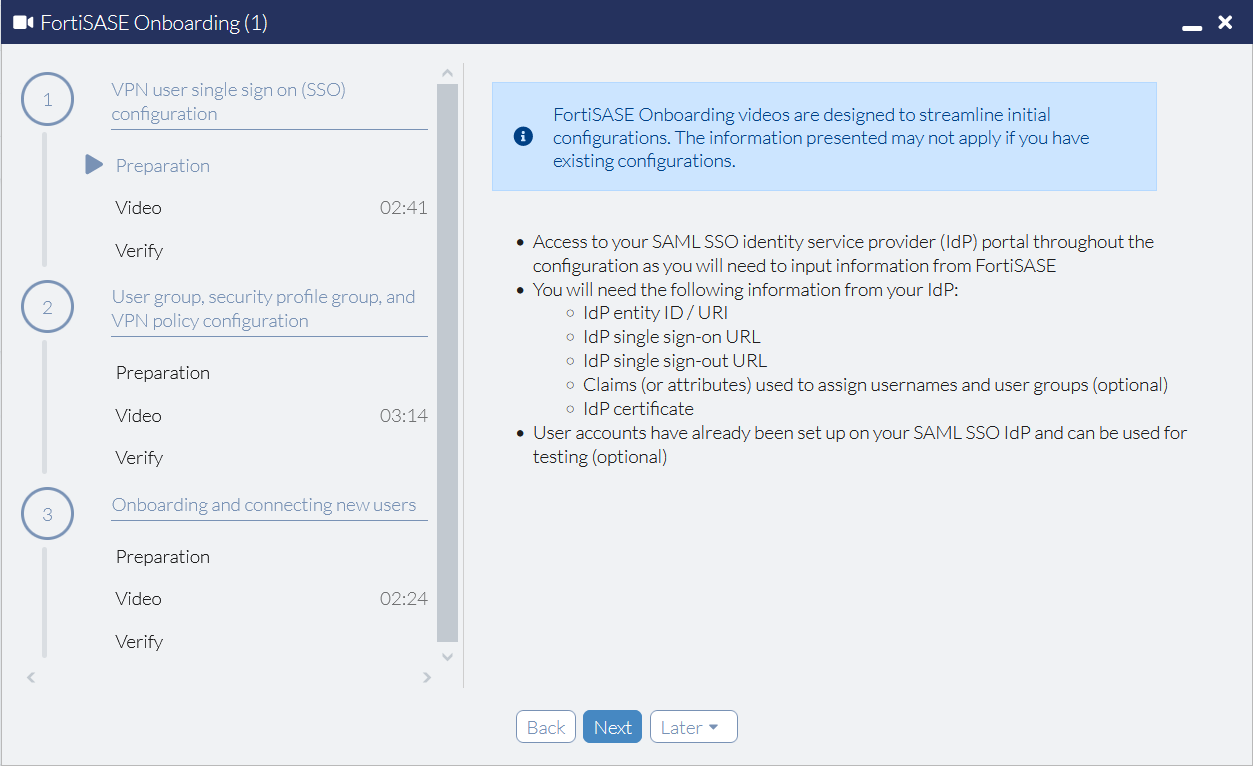Click the scrollbar down arrow
Image resolution: width=1253 pixels, height=766 pixels.
447,656
